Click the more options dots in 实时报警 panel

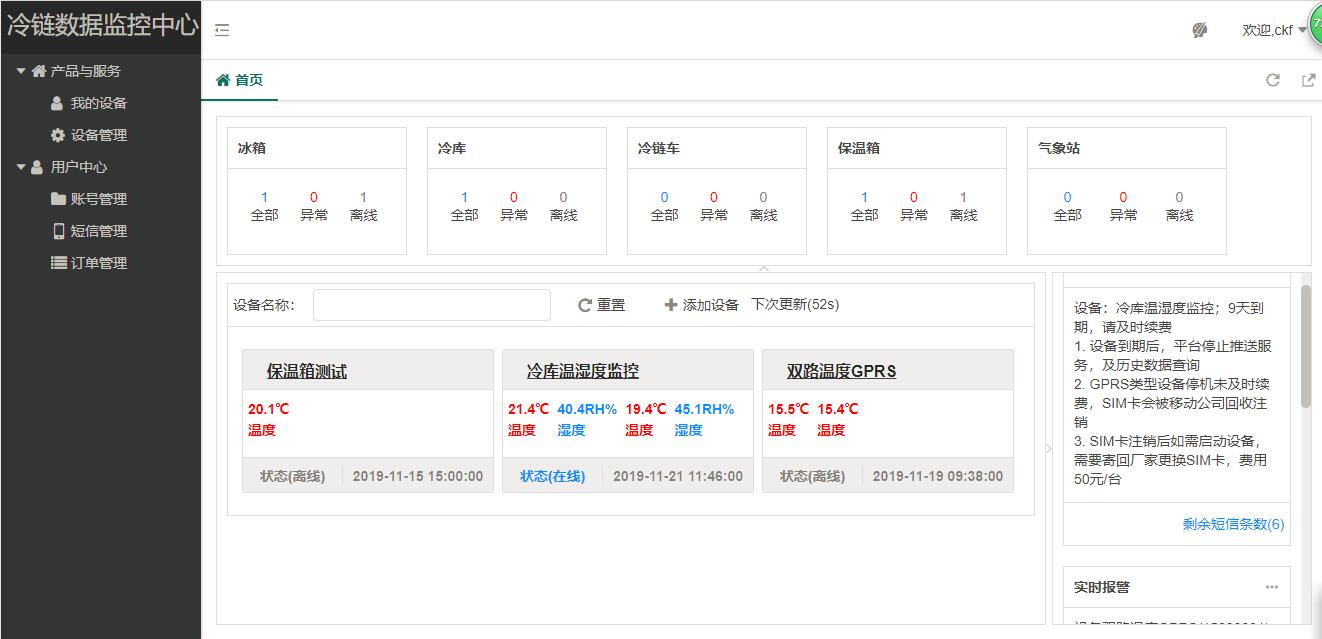(1271, 587)
